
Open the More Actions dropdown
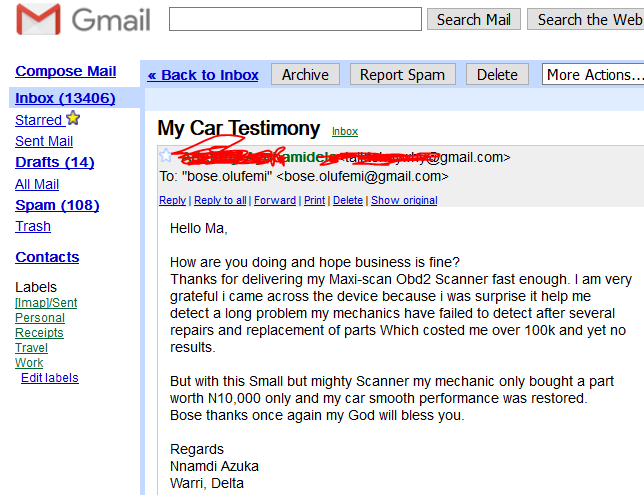(x=593, y=75)
